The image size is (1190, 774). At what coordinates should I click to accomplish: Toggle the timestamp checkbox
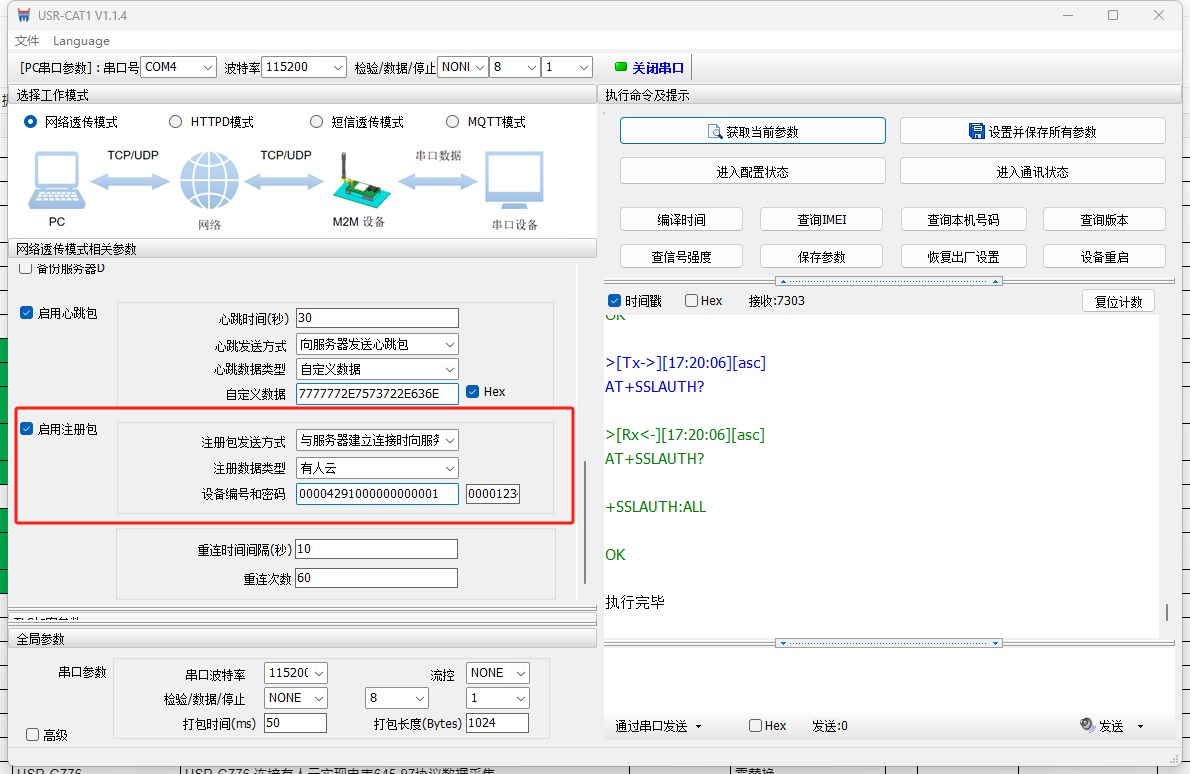pyautogui.click(x=615, y=301)
